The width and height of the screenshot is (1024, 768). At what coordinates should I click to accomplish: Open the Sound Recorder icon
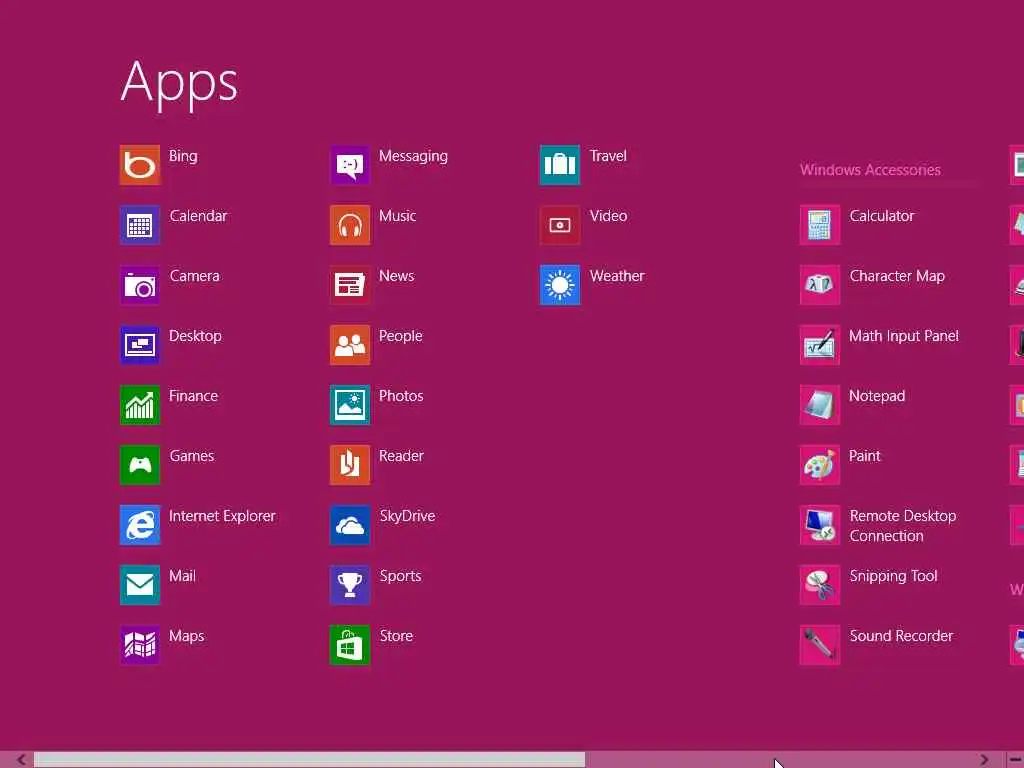(820, 645)
